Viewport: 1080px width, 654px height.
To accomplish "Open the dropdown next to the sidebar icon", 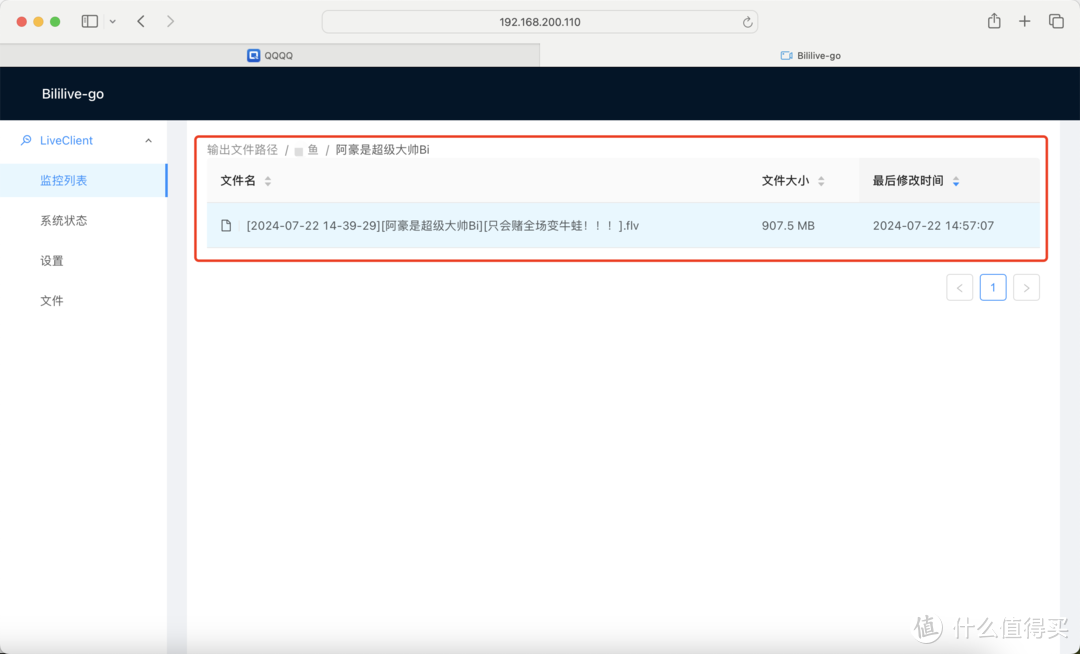I will point(110,20).
